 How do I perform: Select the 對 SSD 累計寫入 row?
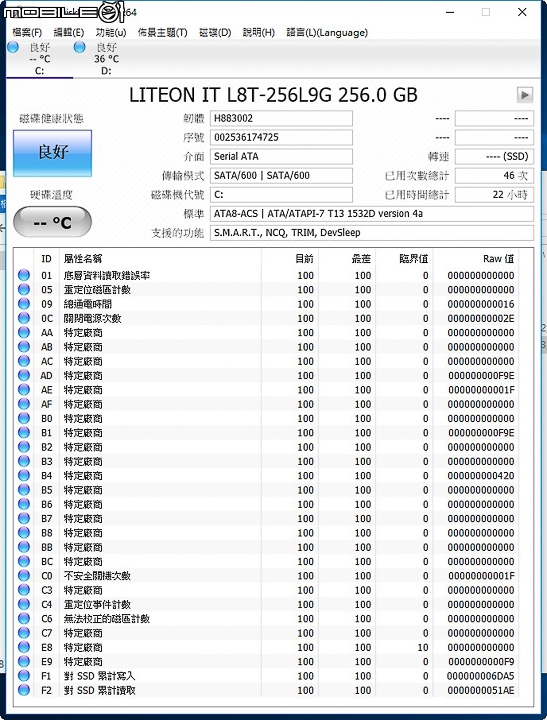pos(266,675)
